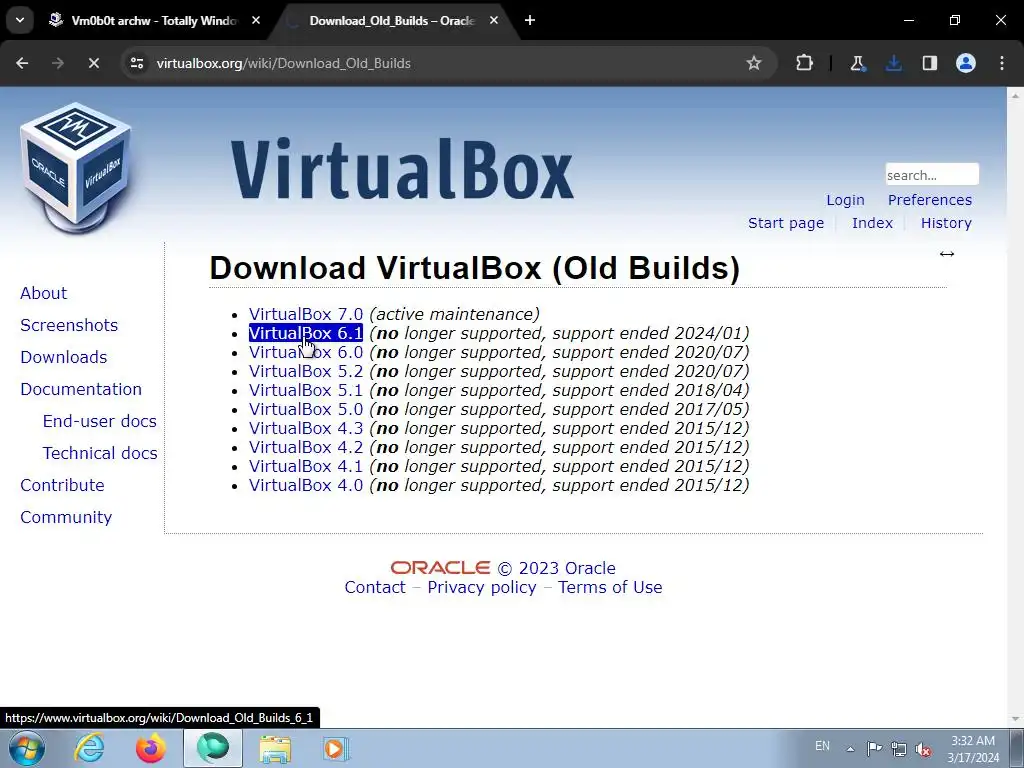Open the VirtualBox 4.3 builds link
The image size is (1024, 768).
306,428
